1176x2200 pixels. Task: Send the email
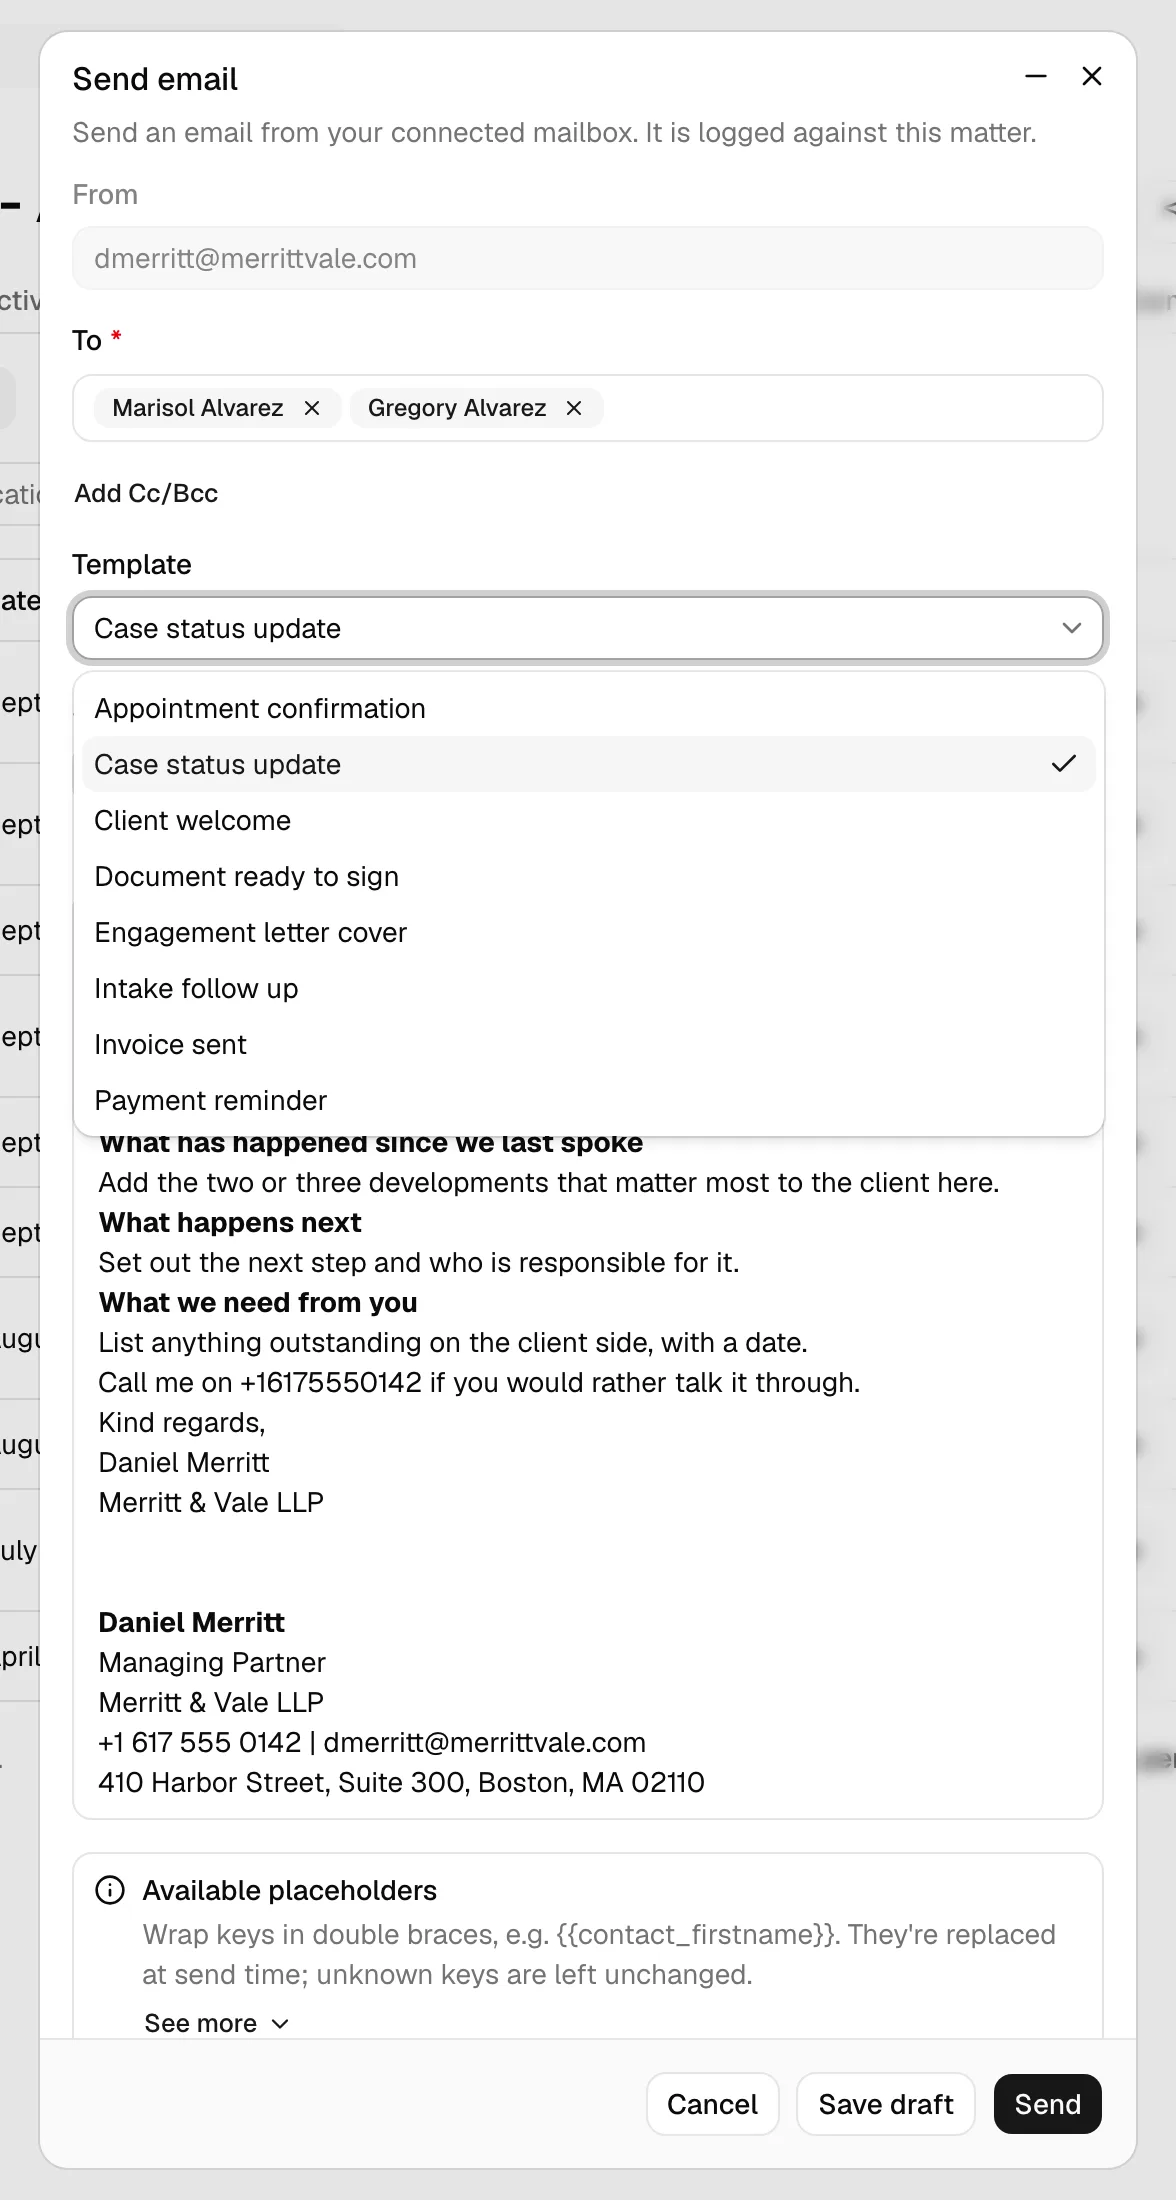[1048, 2104]
